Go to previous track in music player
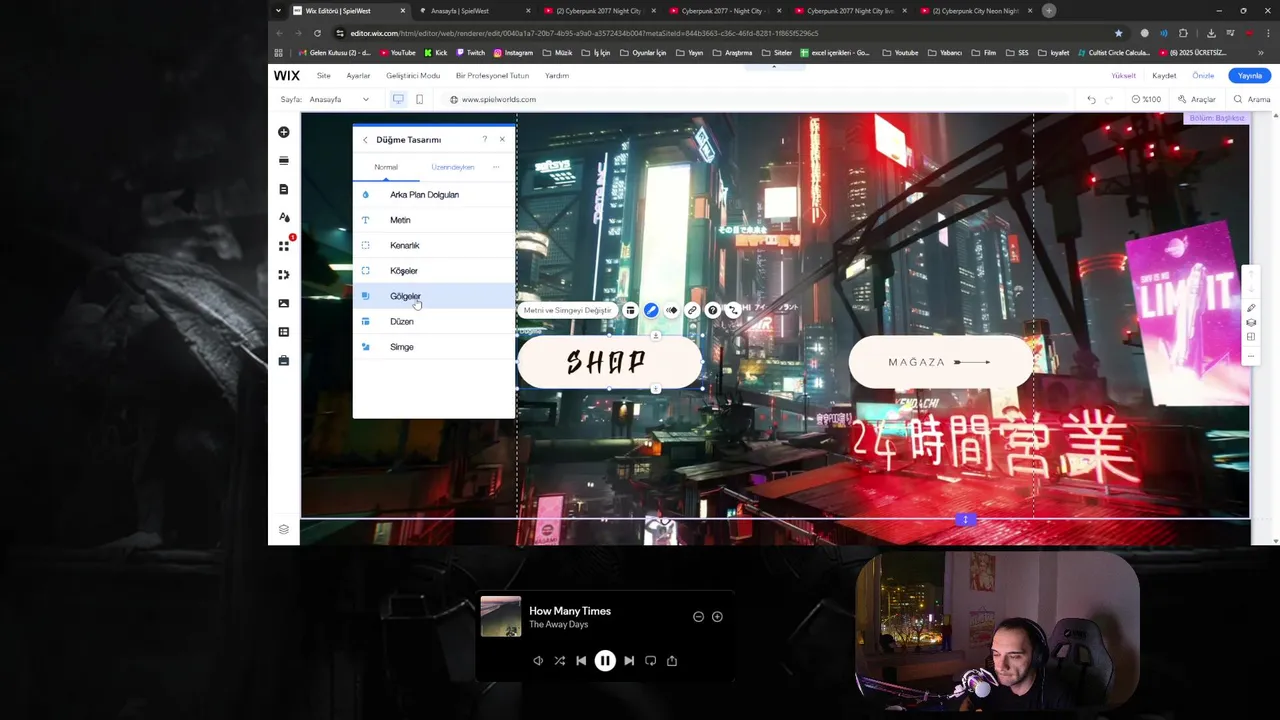The width and height of the screenshot is (1280, 720). [581, 661]
